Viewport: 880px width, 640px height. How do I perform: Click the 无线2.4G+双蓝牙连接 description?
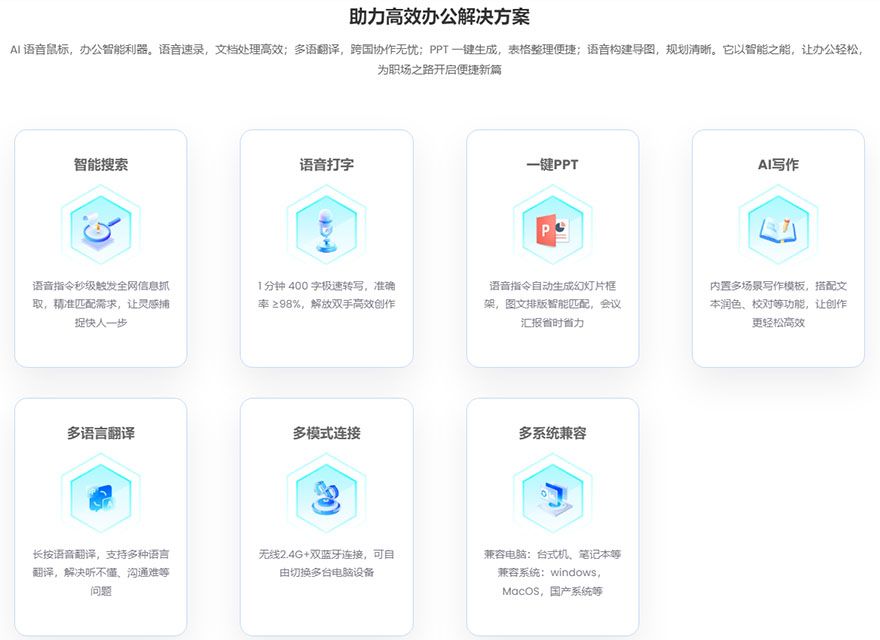pyautogui.click(x=326, y=563)
